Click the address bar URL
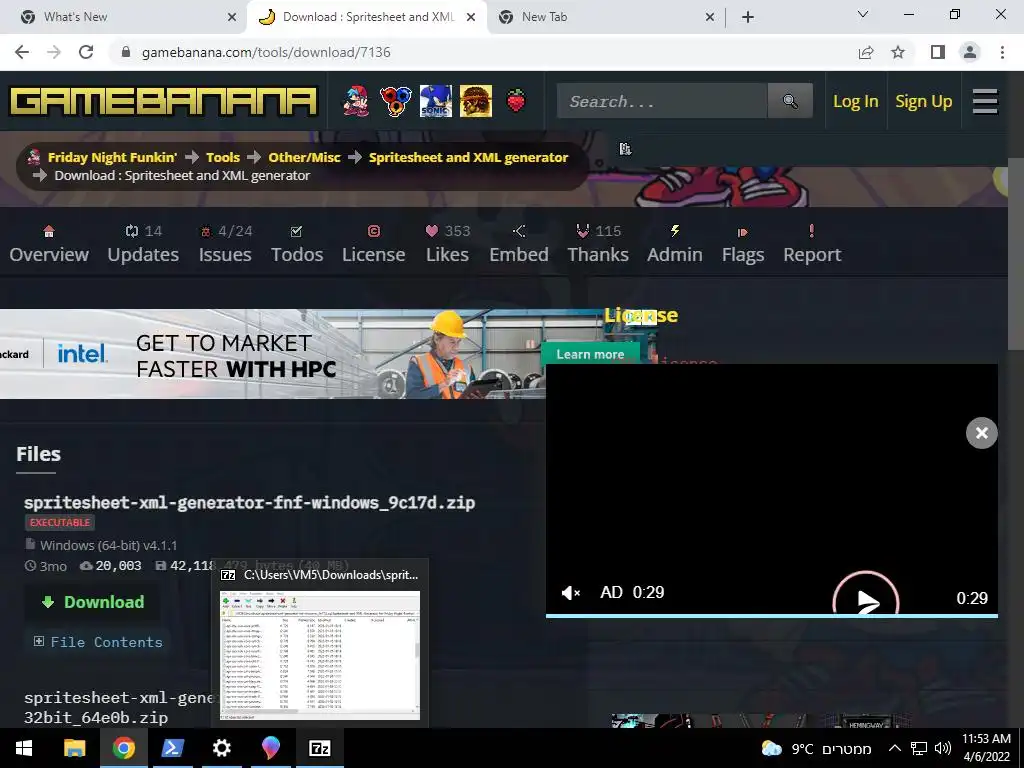This screenshot has height=768, width=1024. (266, 52)
